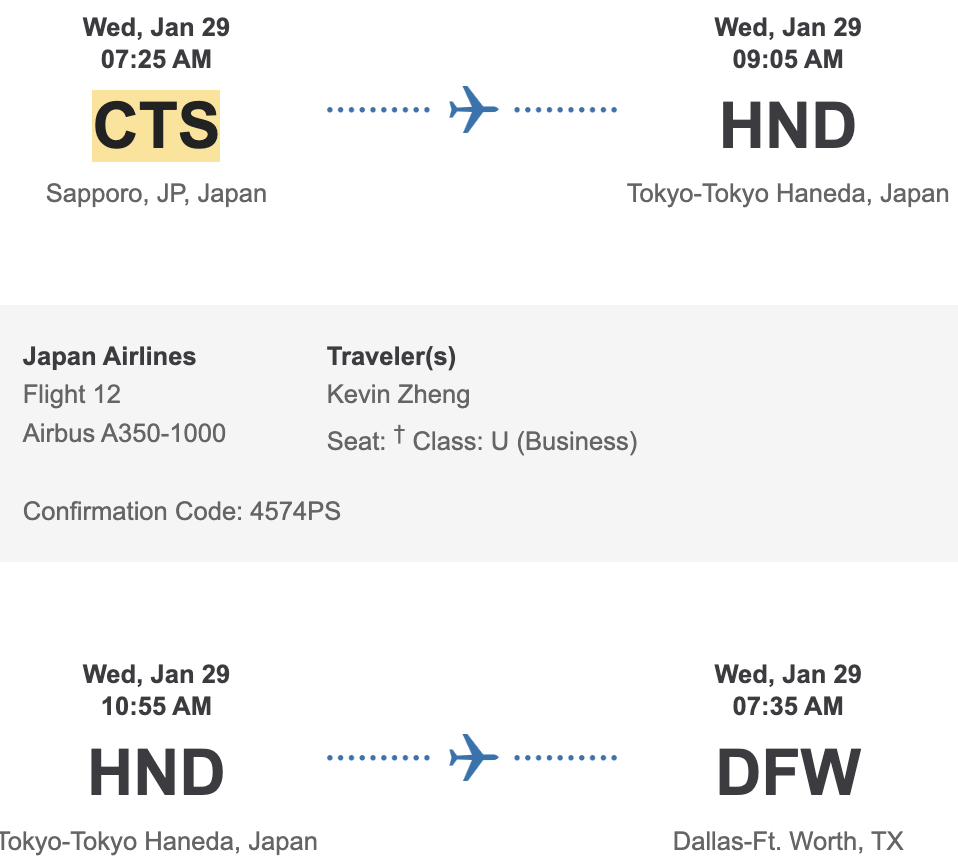Click the Traveler(s) heading
This screenshot has height=866, width=958.
coord(391,356)
